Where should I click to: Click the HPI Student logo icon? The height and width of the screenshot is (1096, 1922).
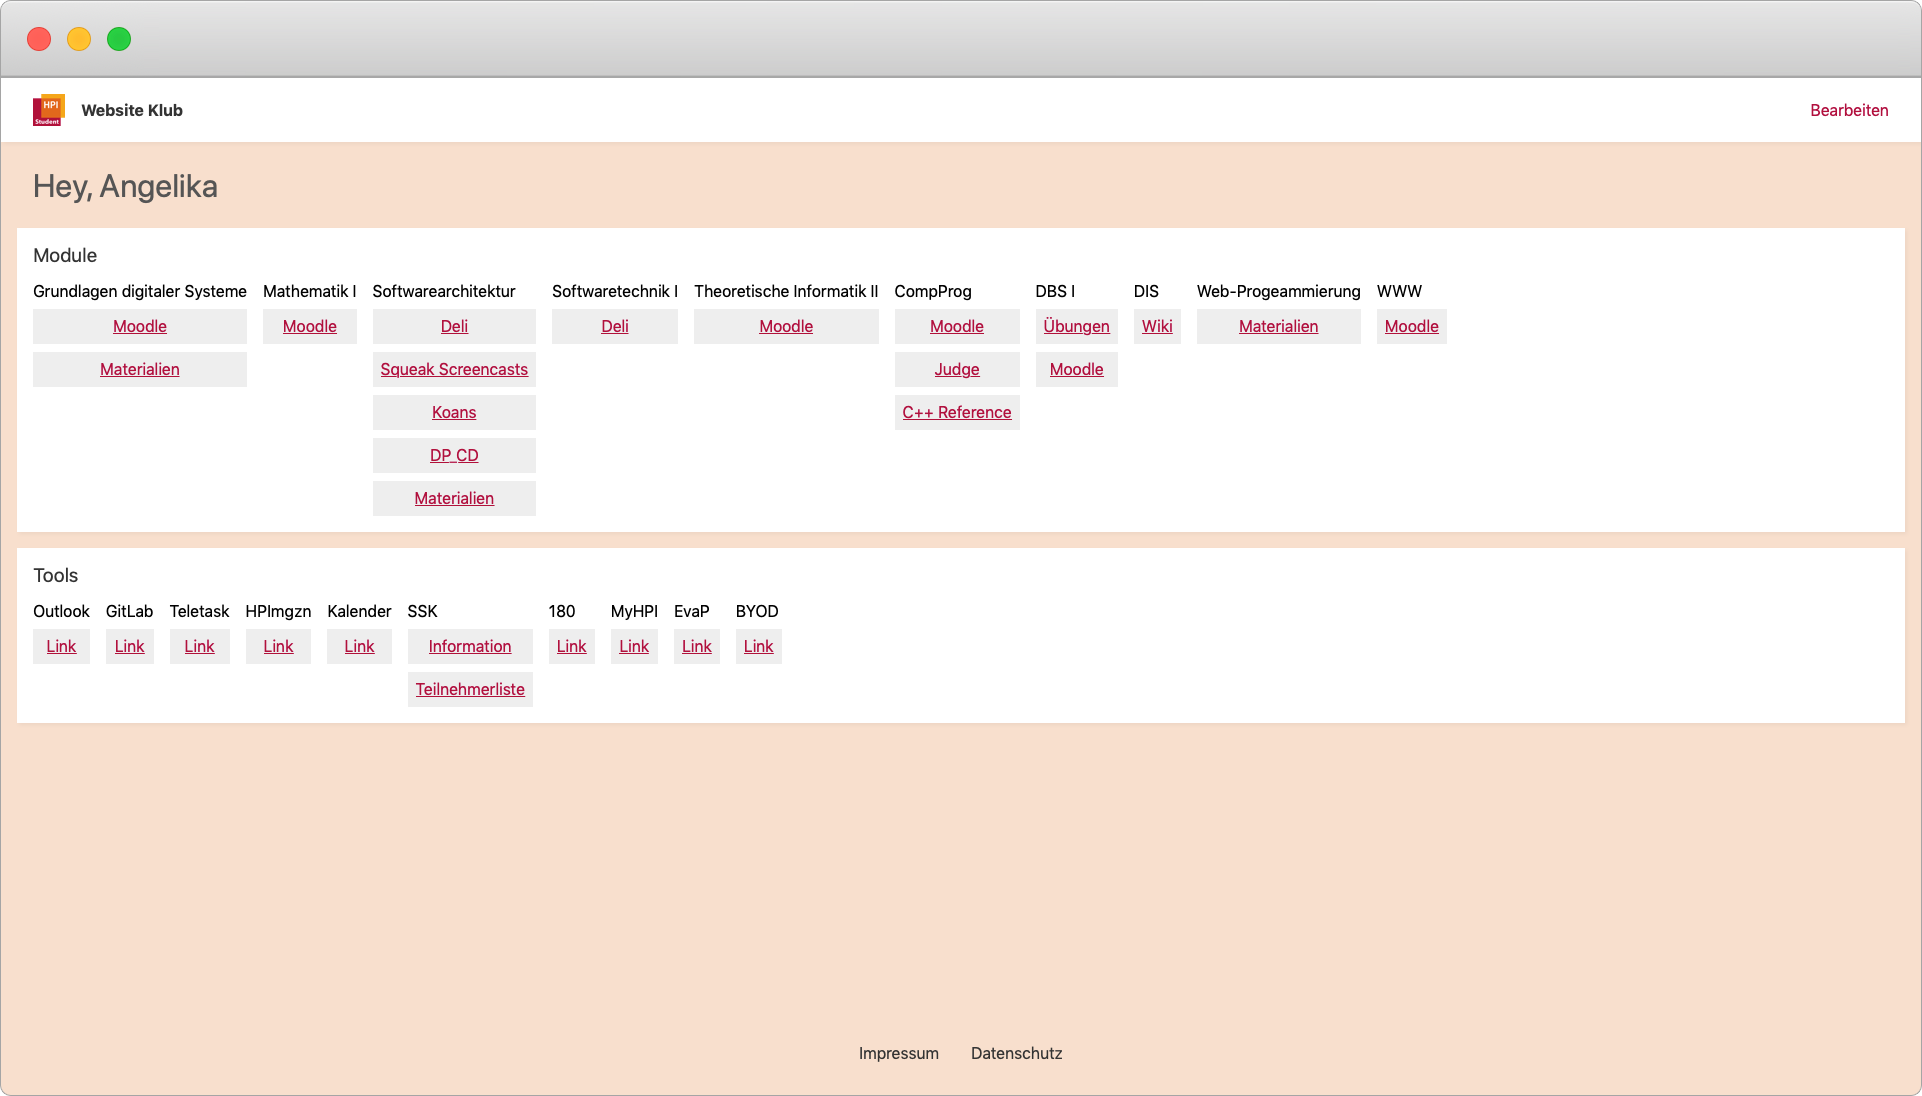pos(48,110)
